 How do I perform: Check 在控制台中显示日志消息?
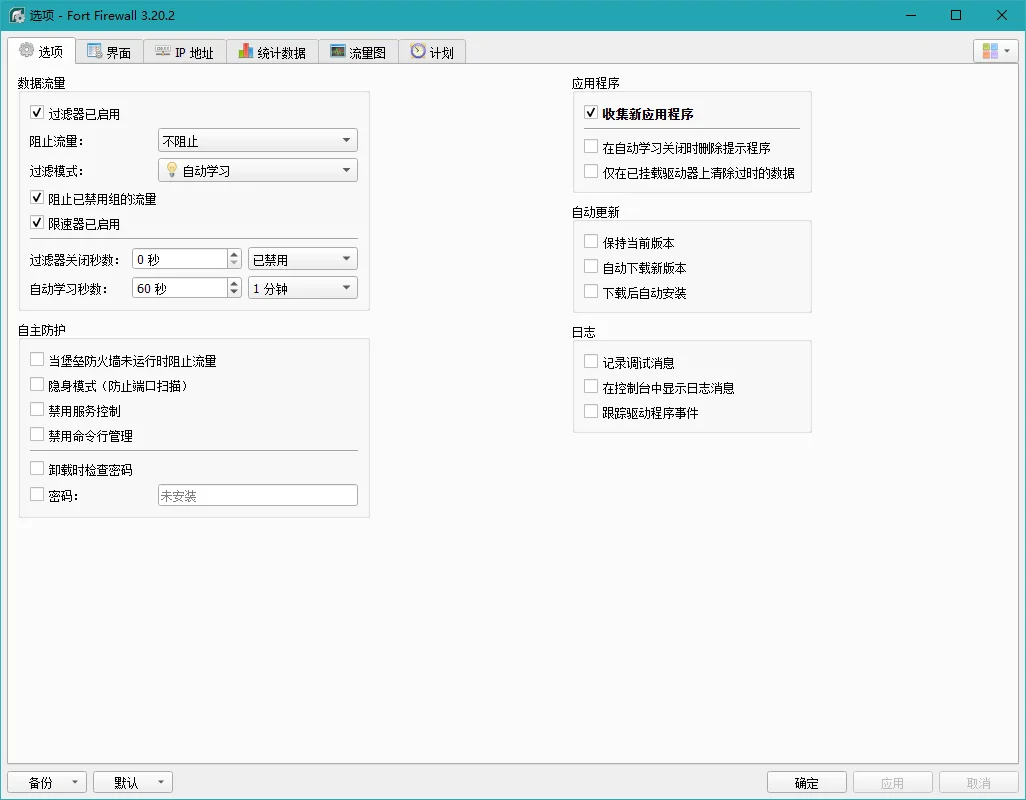click(x=591, y=387)
